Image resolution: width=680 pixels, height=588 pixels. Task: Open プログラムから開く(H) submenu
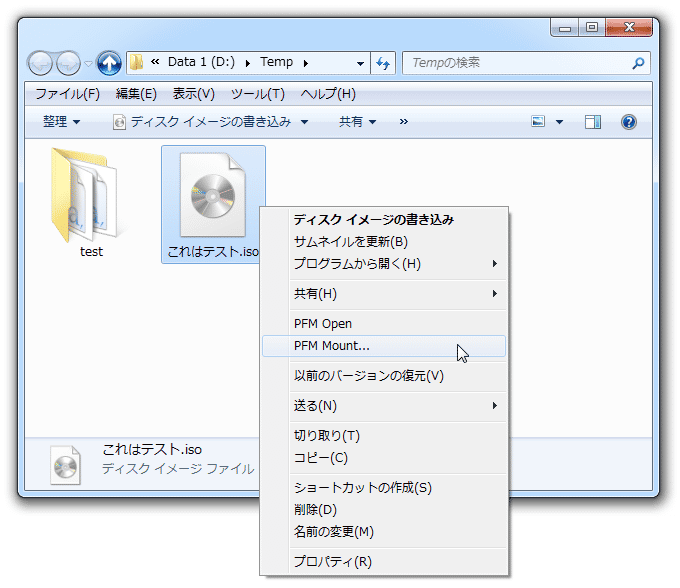pos(384,264)
